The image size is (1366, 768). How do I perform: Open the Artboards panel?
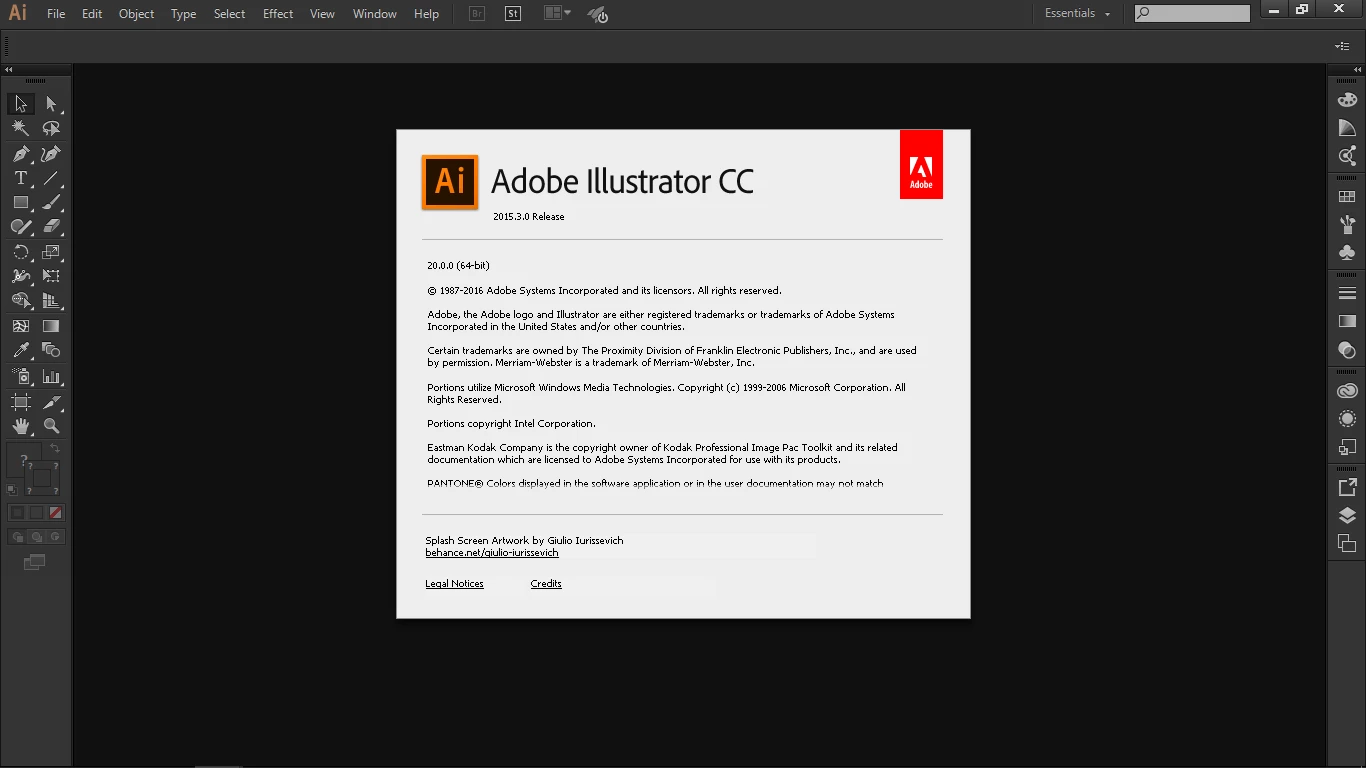point(1347,544)
